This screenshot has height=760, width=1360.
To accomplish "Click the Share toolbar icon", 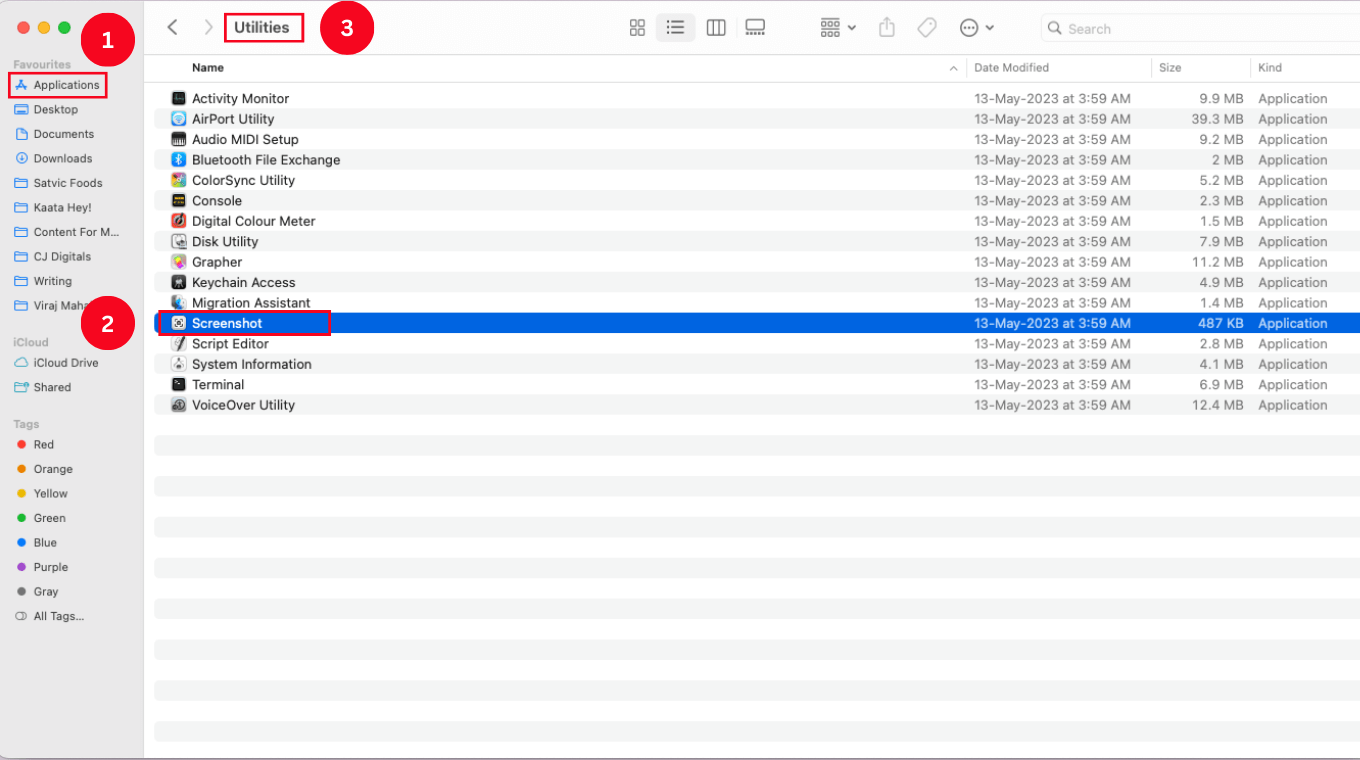I will tap(887, 28).
